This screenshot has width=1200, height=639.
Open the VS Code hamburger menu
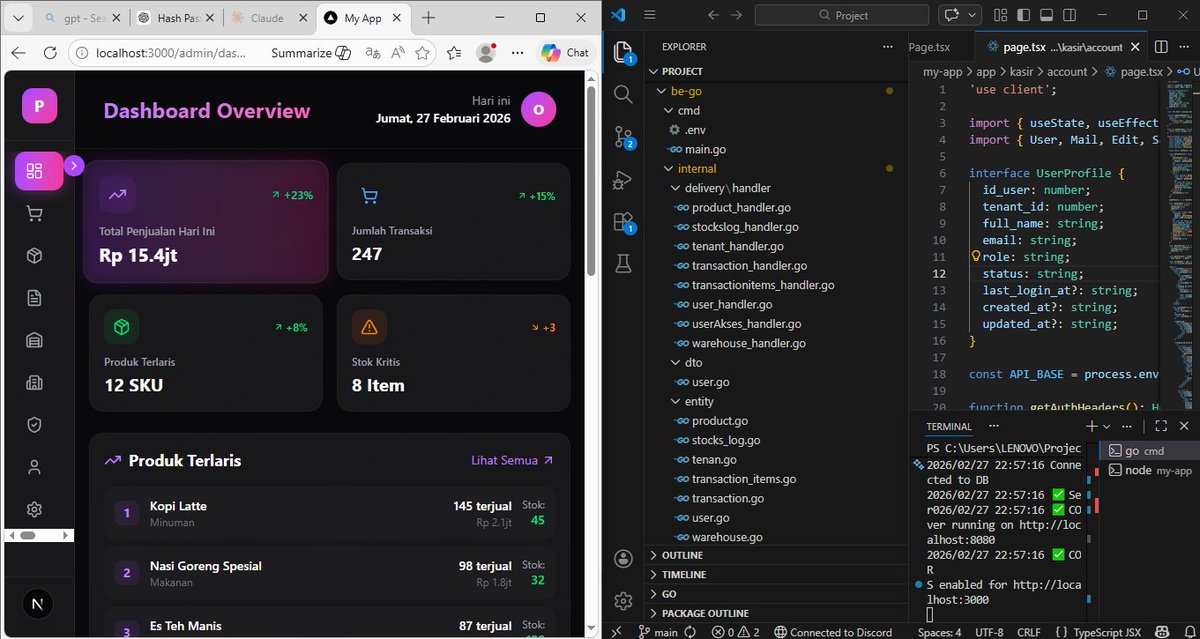[x=650, y=15]
